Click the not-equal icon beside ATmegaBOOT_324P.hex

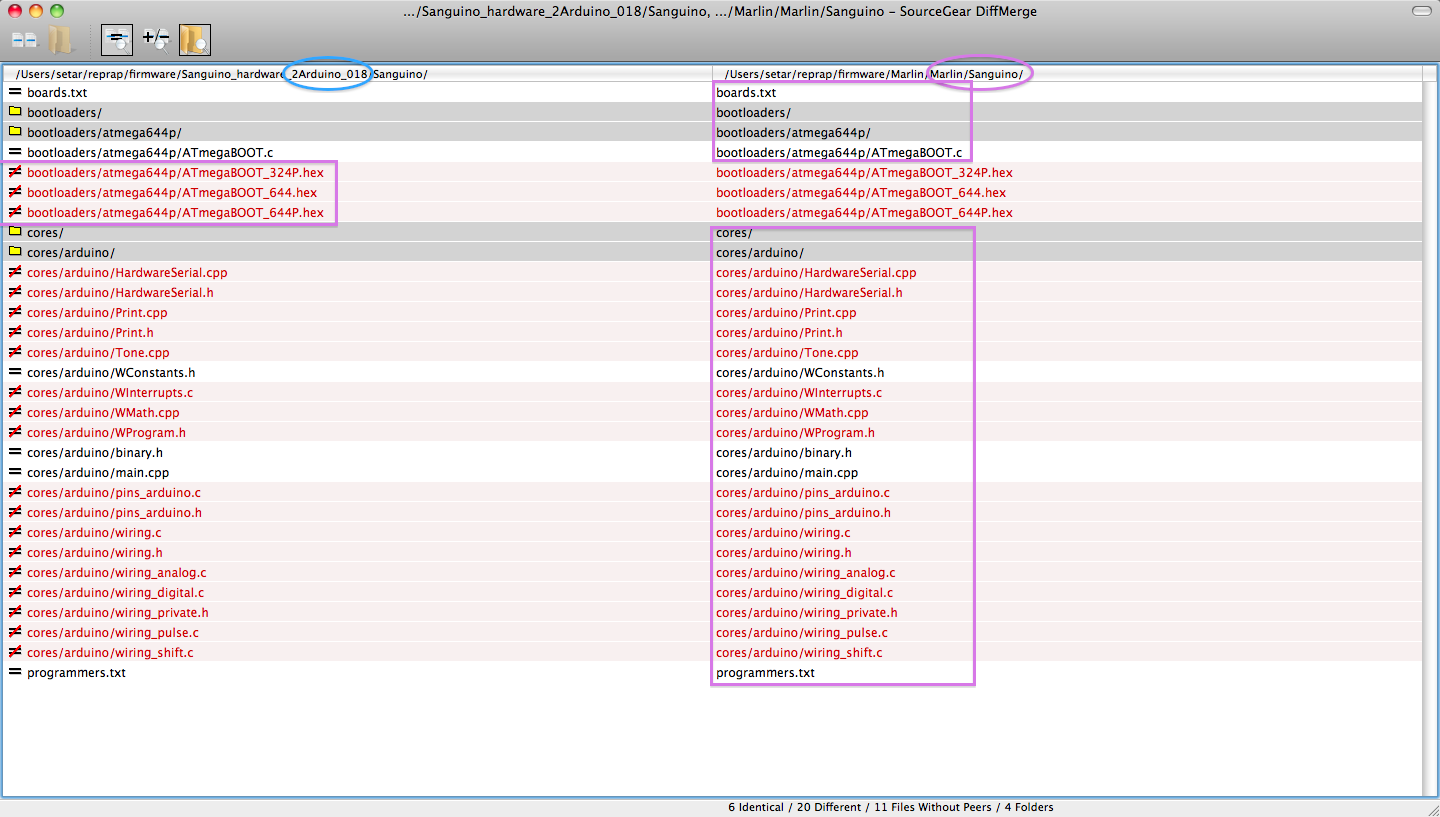(15, 172)
